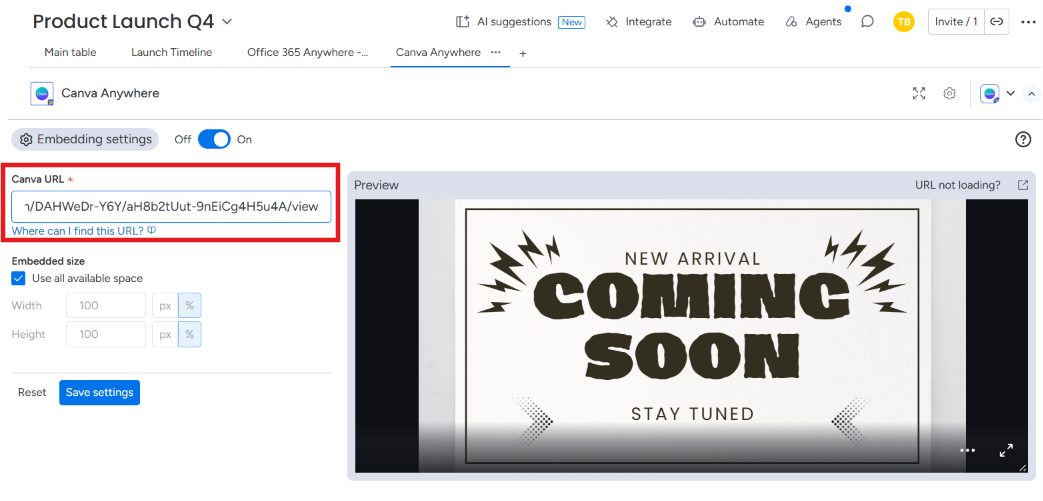Click the Coming Soon design preview

click(x=692, y=335)
